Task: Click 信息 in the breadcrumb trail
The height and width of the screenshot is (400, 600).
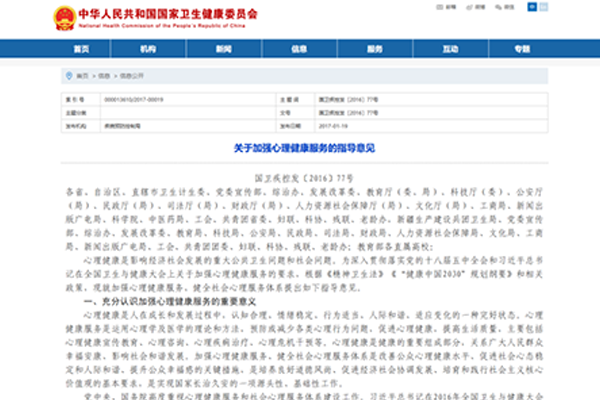Action: pyautogui.click(x=104, y=76)
